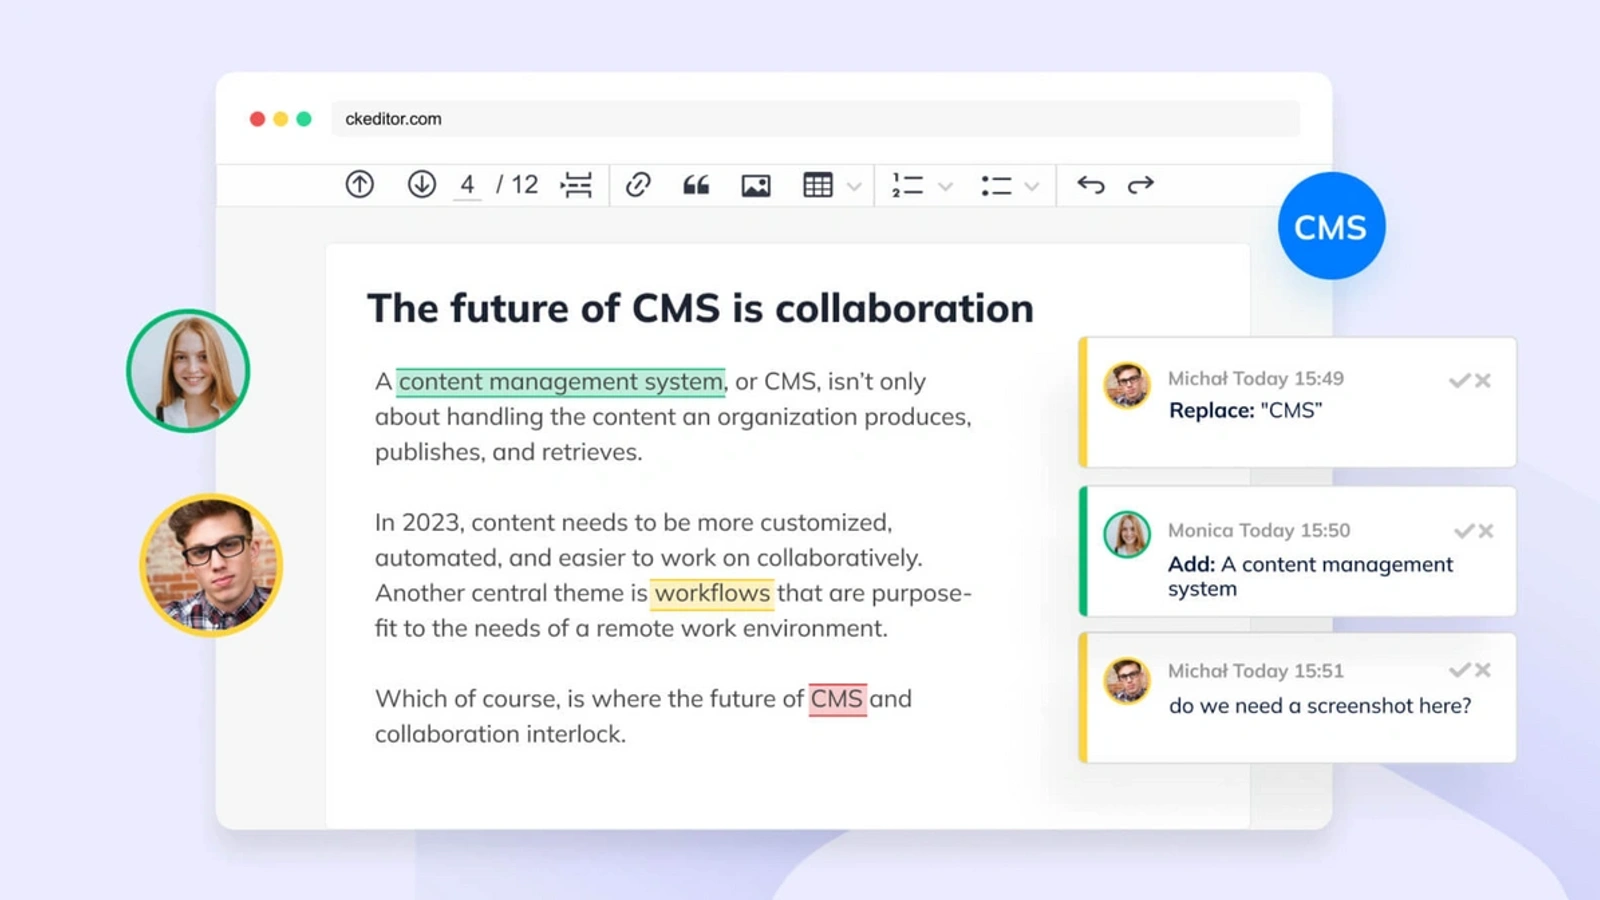Click Michał's avatar in the 15:51 comment
The image size is (1600, 900).
click(1127, 680)
